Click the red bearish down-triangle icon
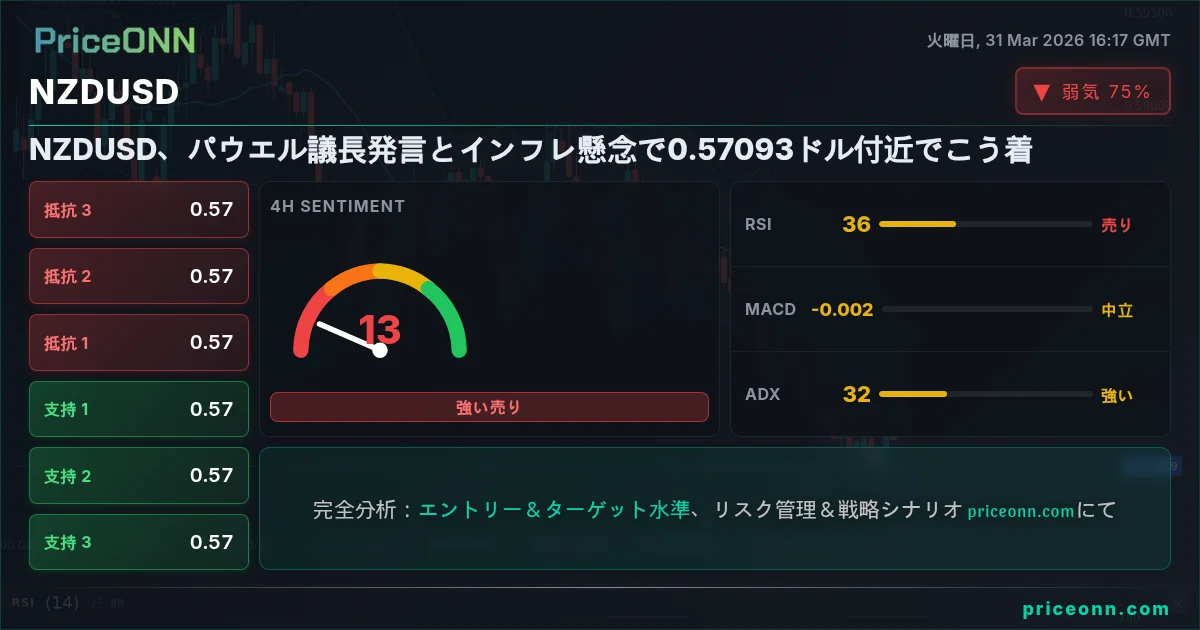This screenshot has height=630, width=1200. (x=1041, y=92)
